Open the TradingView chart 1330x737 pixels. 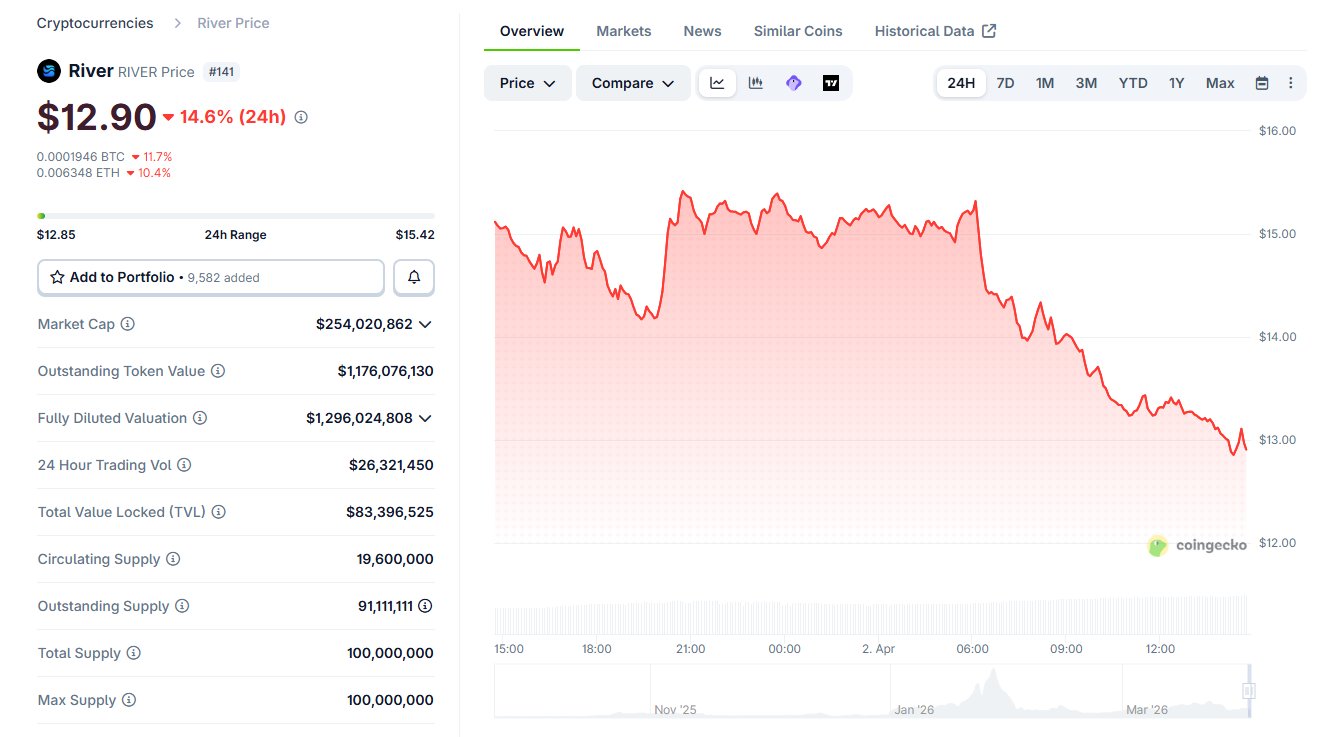[831, 83]
